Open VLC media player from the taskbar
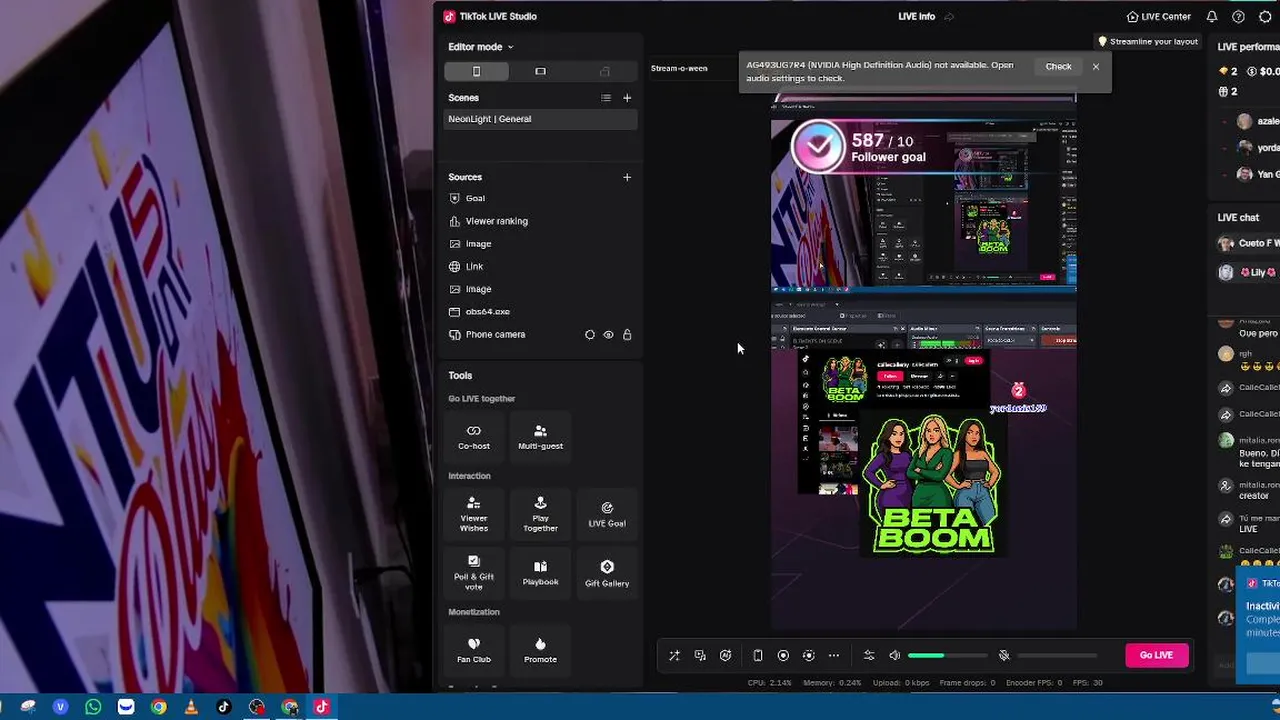The image size is (1280, 720). [191, 707]
